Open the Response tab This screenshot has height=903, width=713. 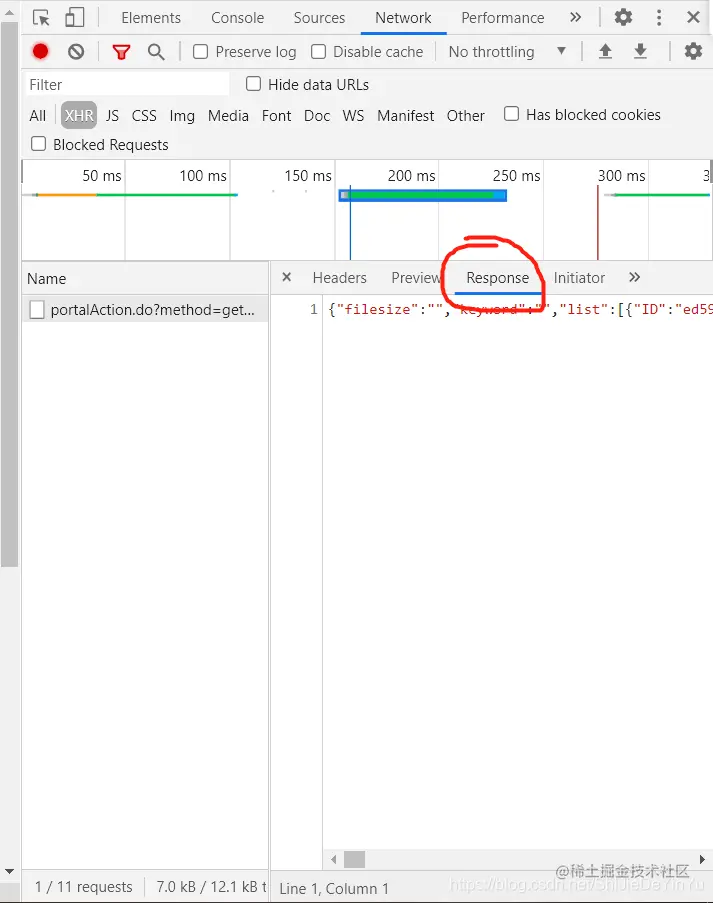(498, 278)
